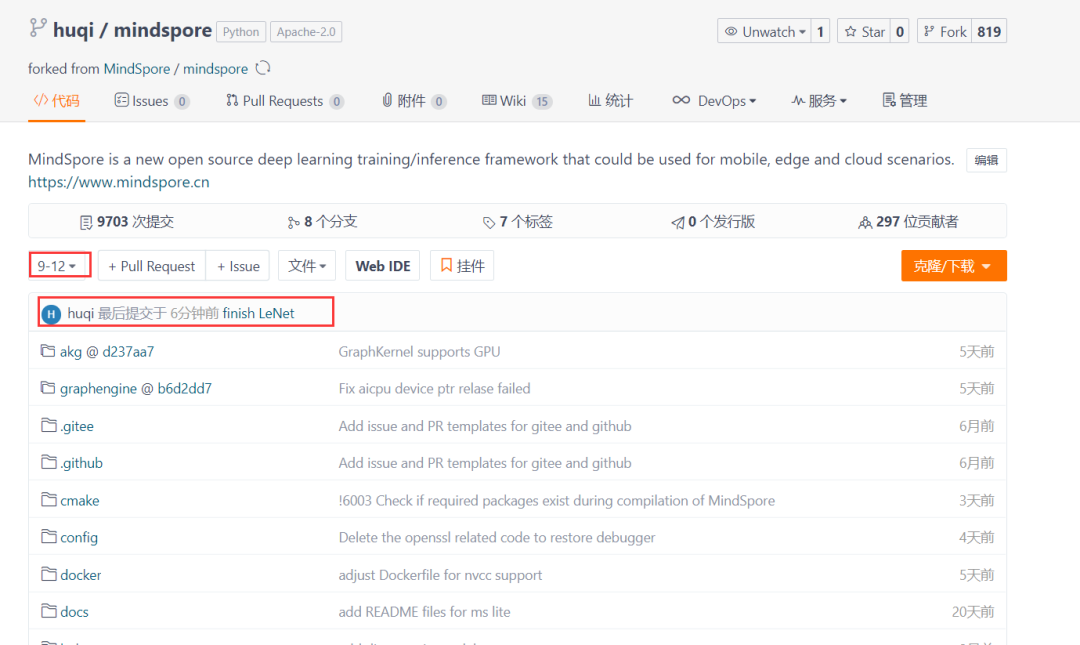1080x645 pixels.
Task: Click the star count 0
Action: point(900,32)
